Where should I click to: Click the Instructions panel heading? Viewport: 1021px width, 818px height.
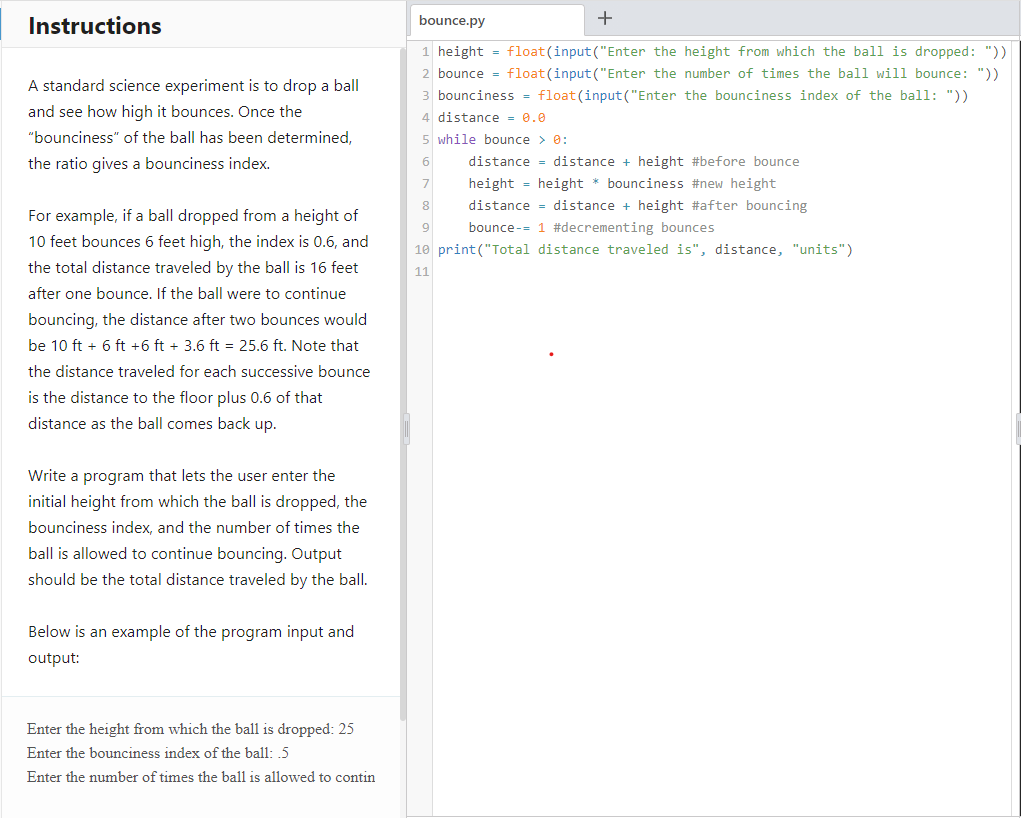[94, 26]
